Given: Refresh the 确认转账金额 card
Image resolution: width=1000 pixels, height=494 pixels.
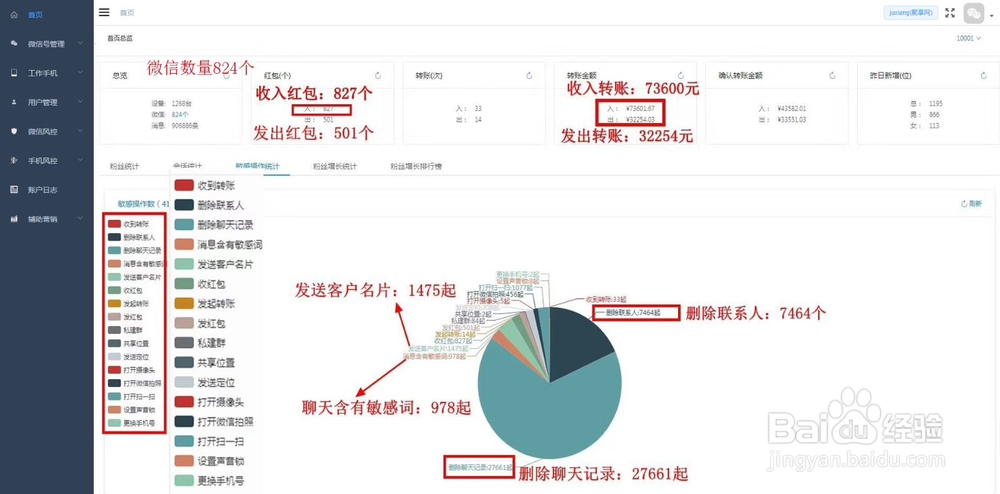Looking at the screenshot, I should point(832,75).
